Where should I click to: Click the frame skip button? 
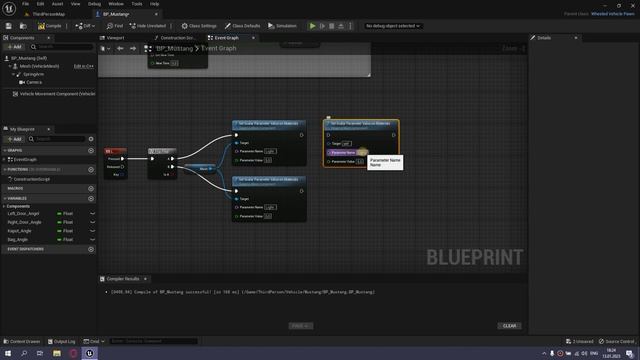tap(322, 26)
